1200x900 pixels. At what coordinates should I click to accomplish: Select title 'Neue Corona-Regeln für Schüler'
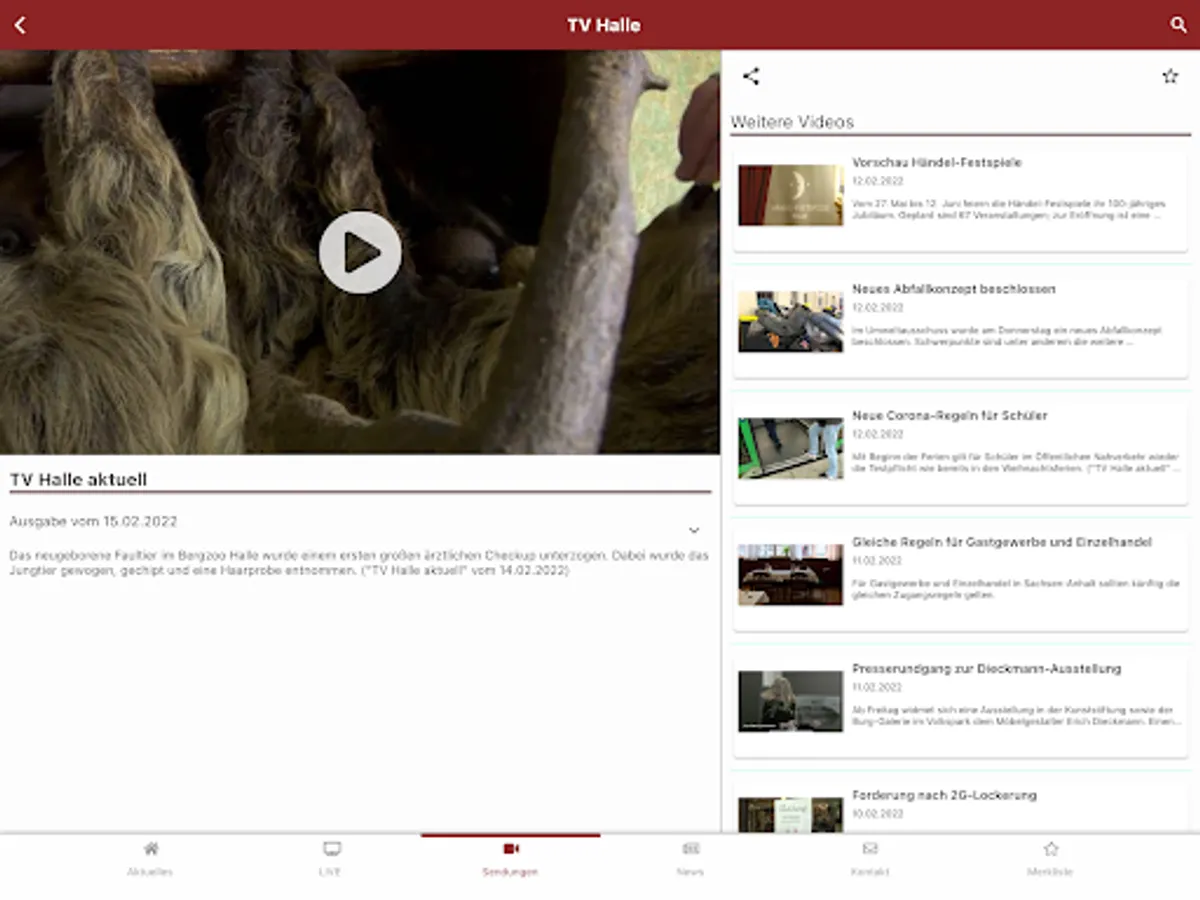coord(950,415)
